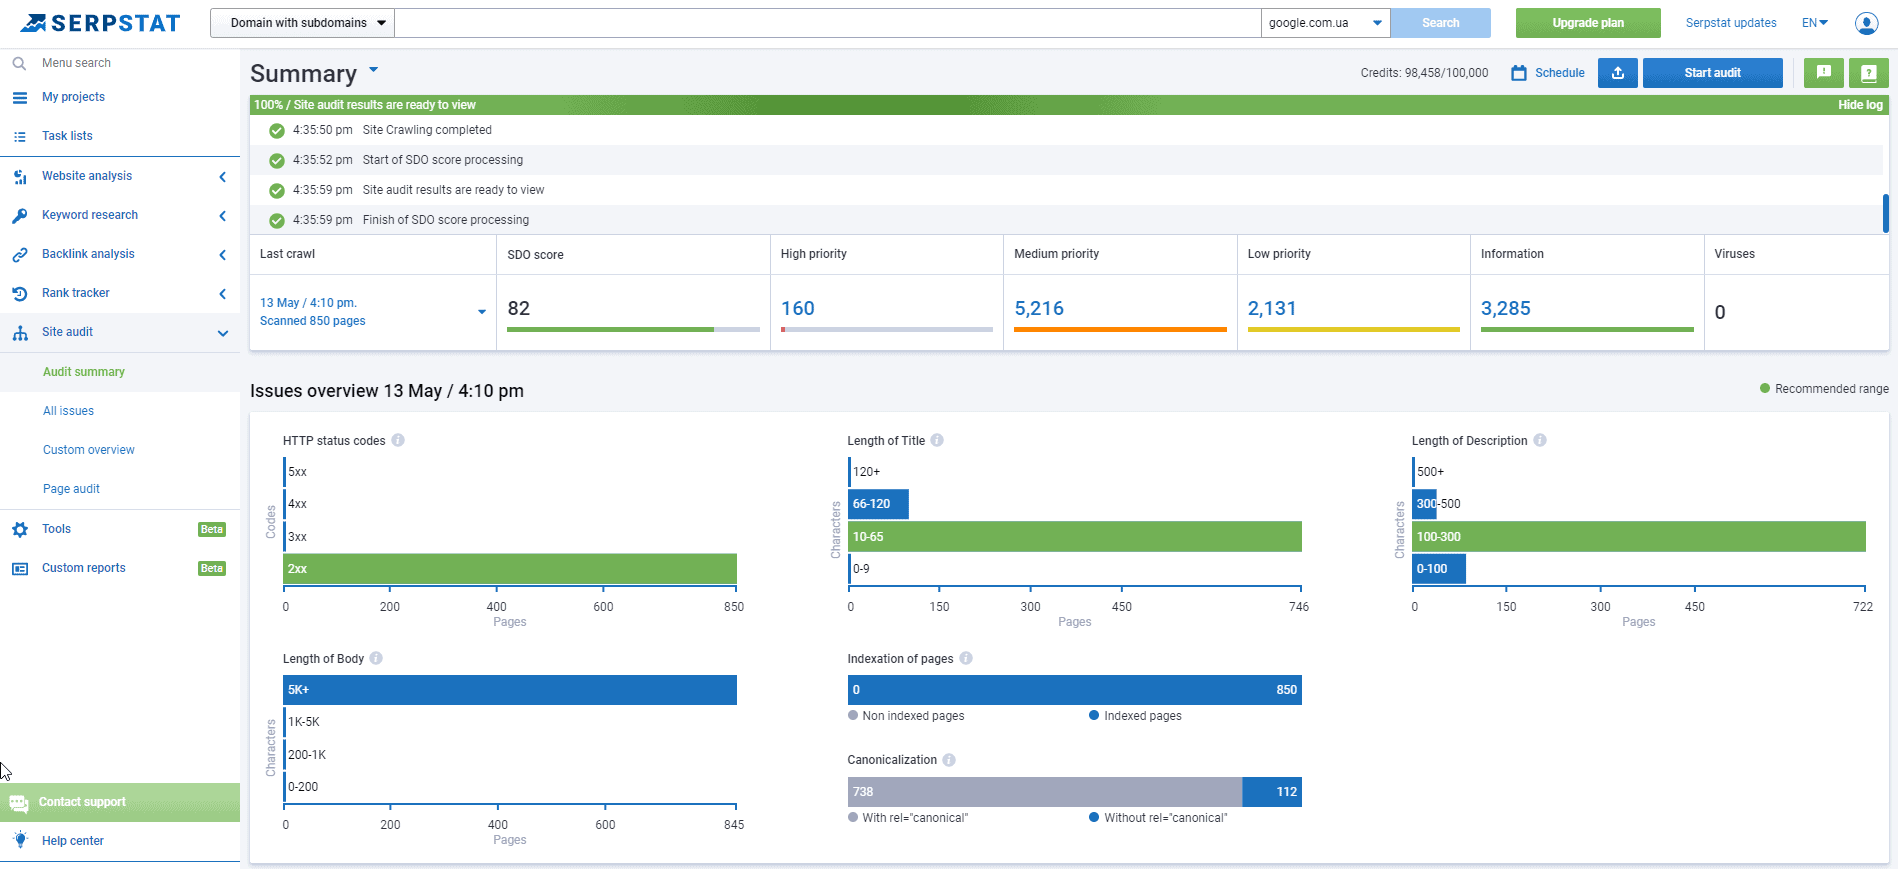The width and height of the screenshot is (1898, 869).
Task: Click the domain search input field
Action: coord(828,23)
